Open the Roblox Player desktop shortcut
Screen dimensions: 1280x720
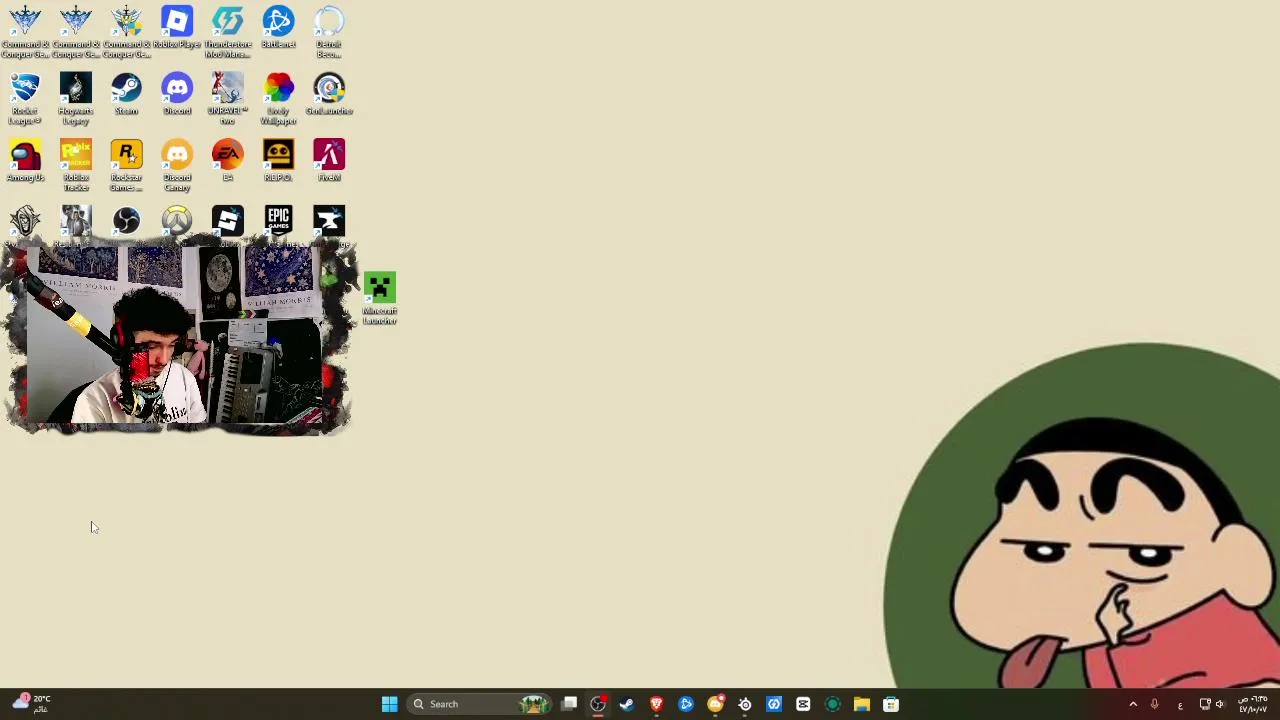click(x=177, y=29)
